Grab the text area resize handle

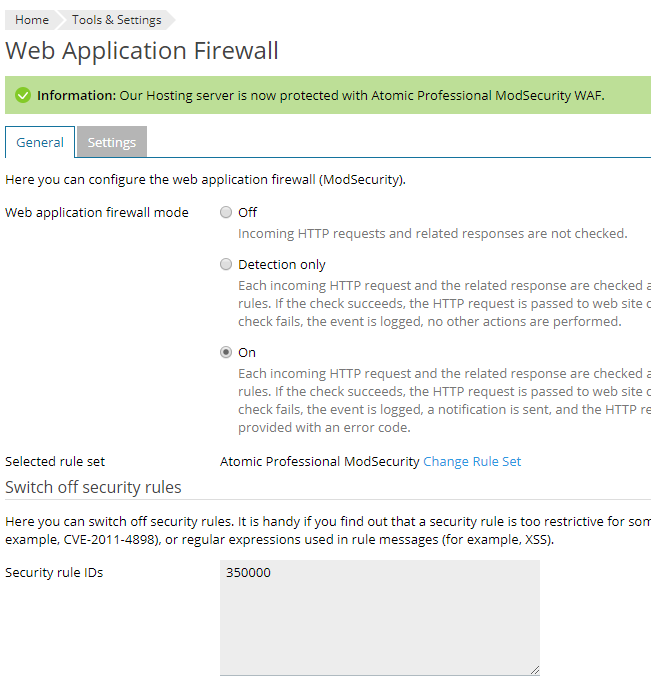coord(535,670)
